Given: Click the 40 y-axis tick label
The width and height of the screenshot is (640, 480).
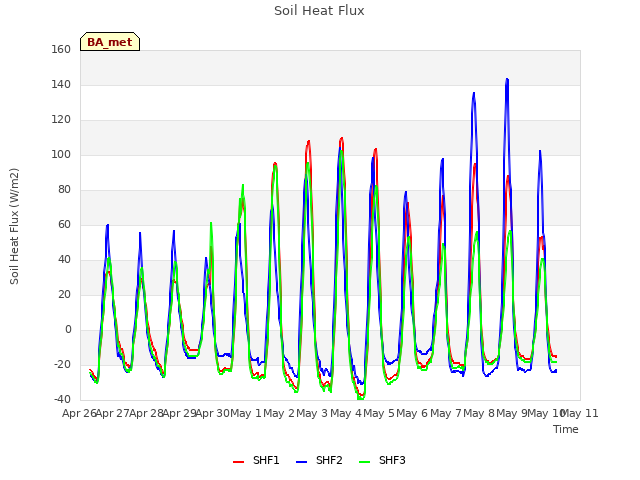Looking at the screenshot, I should [64, 260].
